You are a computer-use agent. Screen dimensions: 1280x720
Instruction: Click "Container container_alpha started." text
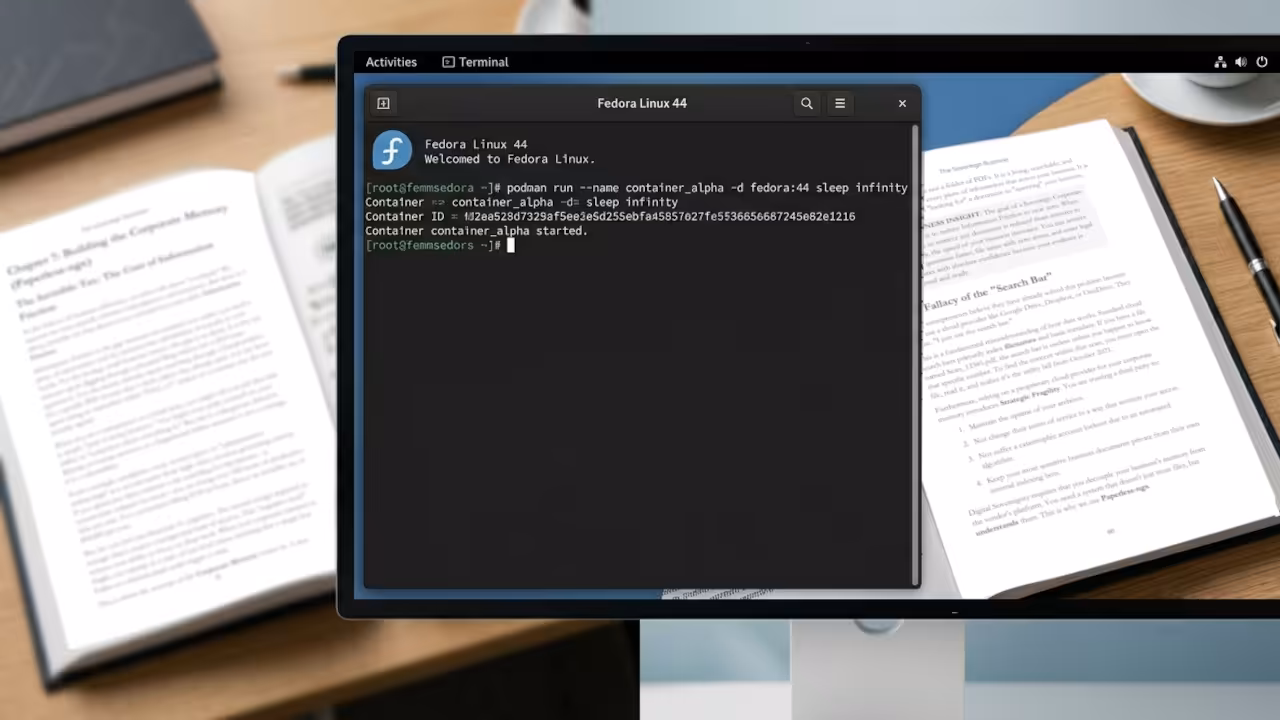(x=476, y=231)
